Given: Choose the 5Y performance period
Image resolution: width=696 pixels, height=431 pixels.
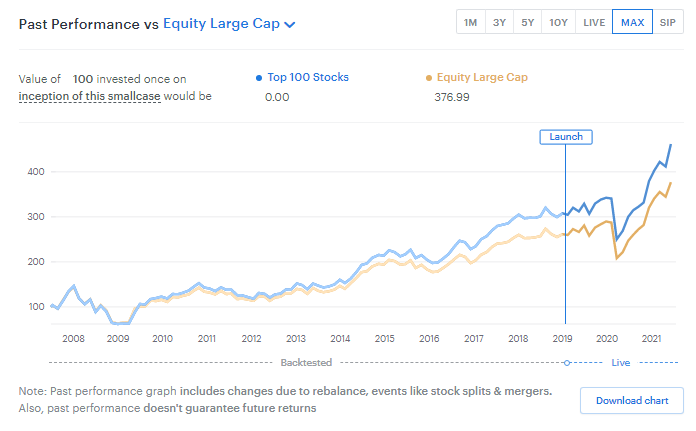Looking at the screenshot, I should pyautogui.click(x=527, y=23).
